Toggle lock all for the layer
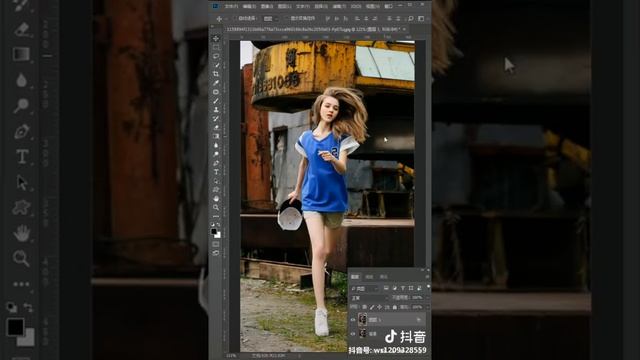The image size is (640, 360). coord(395,307)
